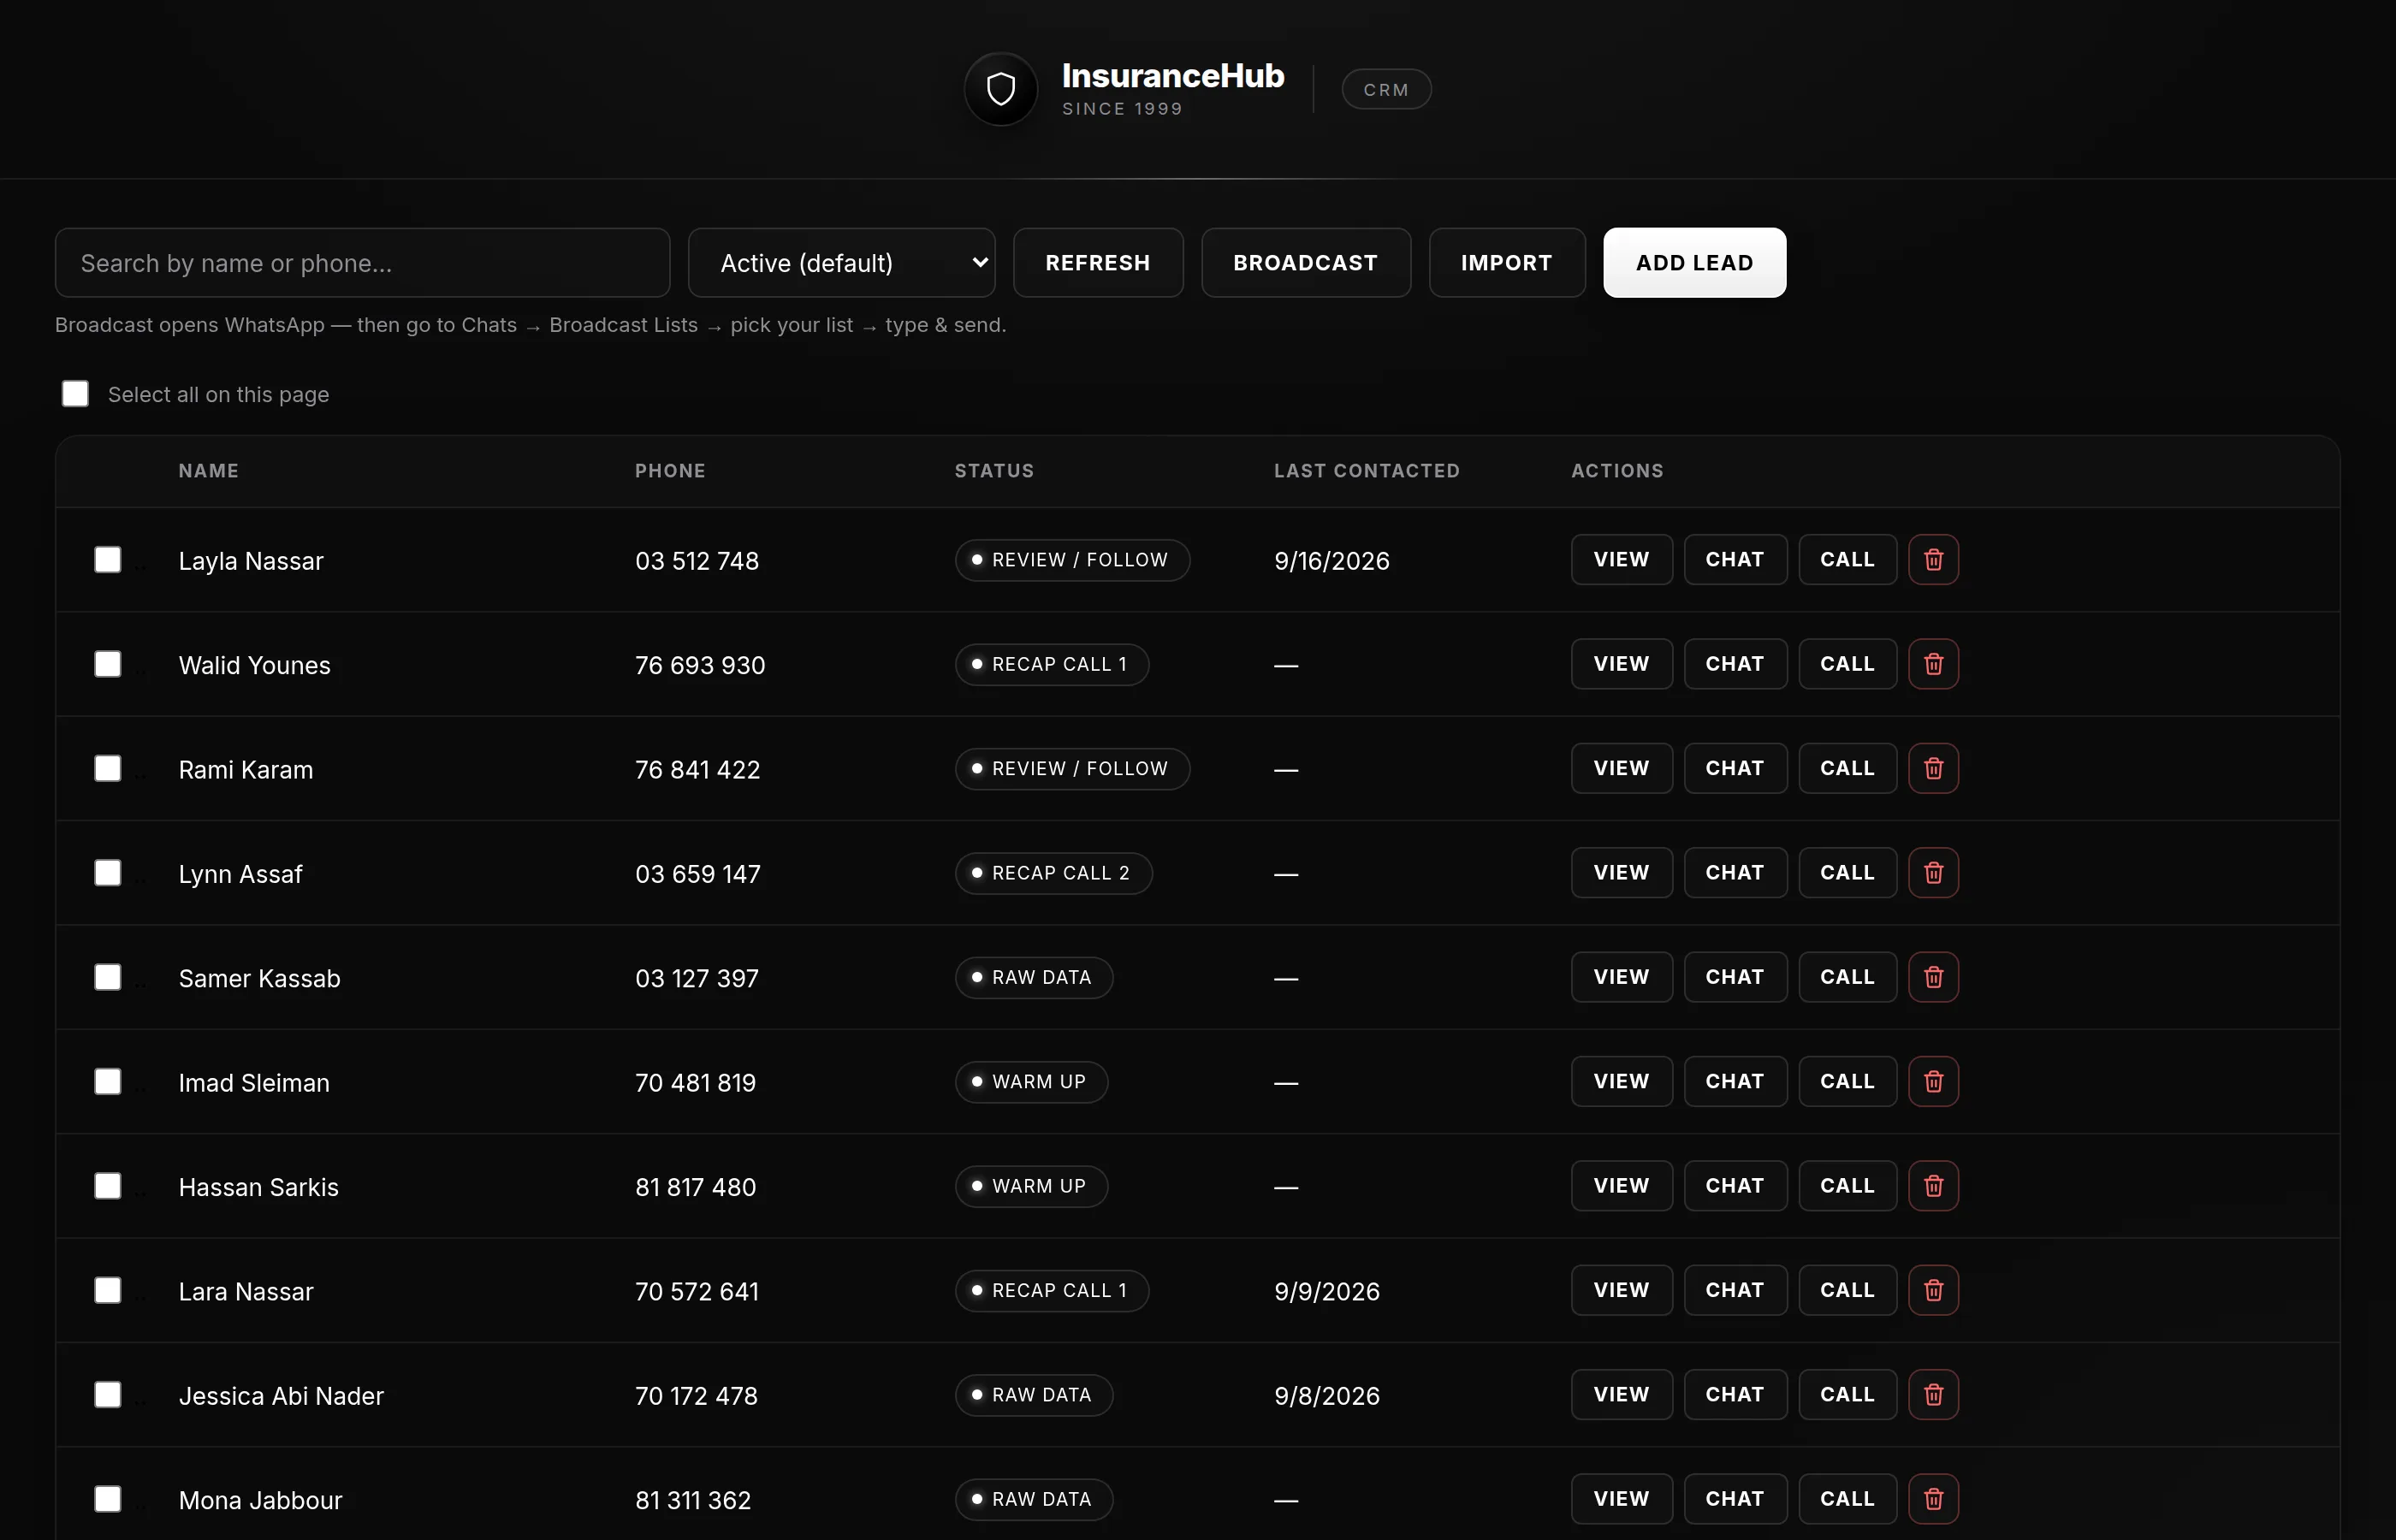The width and height of the screenshot is (2396, 1540).
Task: Click Recap Call 2 status badge
Action: (1053, 873)
